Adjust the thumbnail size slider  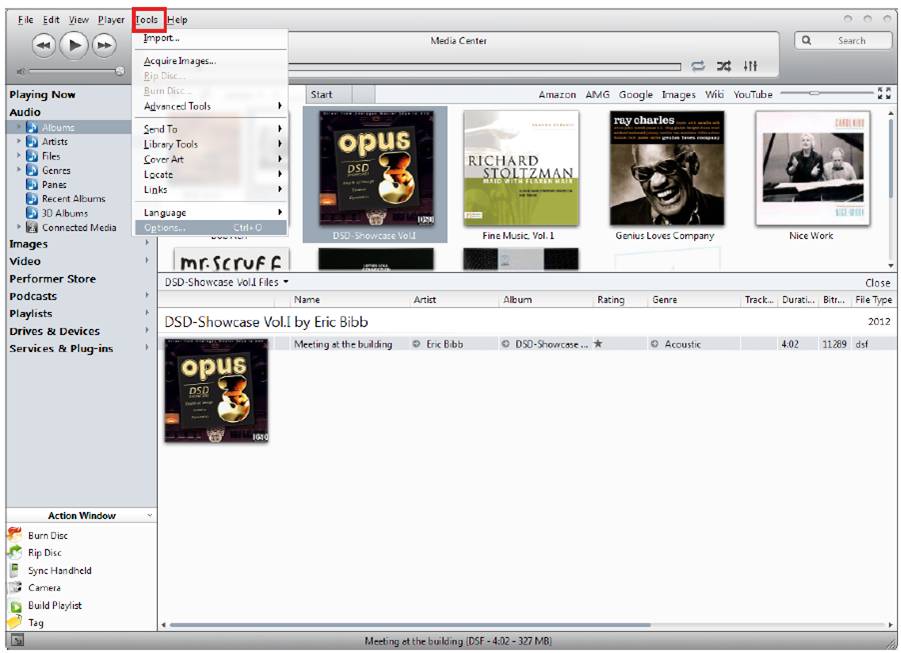pos(824,93)
